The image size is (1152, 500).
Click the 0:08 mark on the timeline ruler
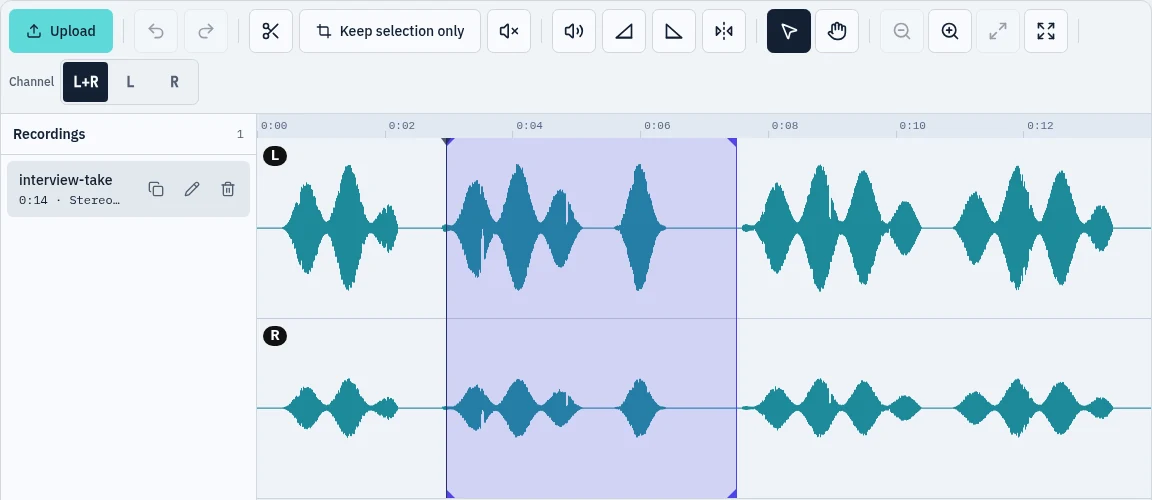coord(785,126)
